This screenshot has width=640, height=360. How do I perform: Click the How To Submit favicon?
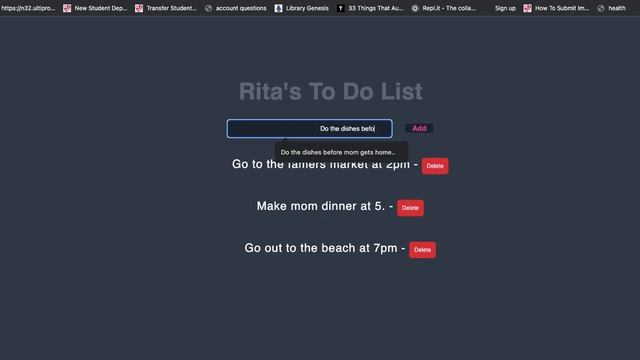point(527,8)
